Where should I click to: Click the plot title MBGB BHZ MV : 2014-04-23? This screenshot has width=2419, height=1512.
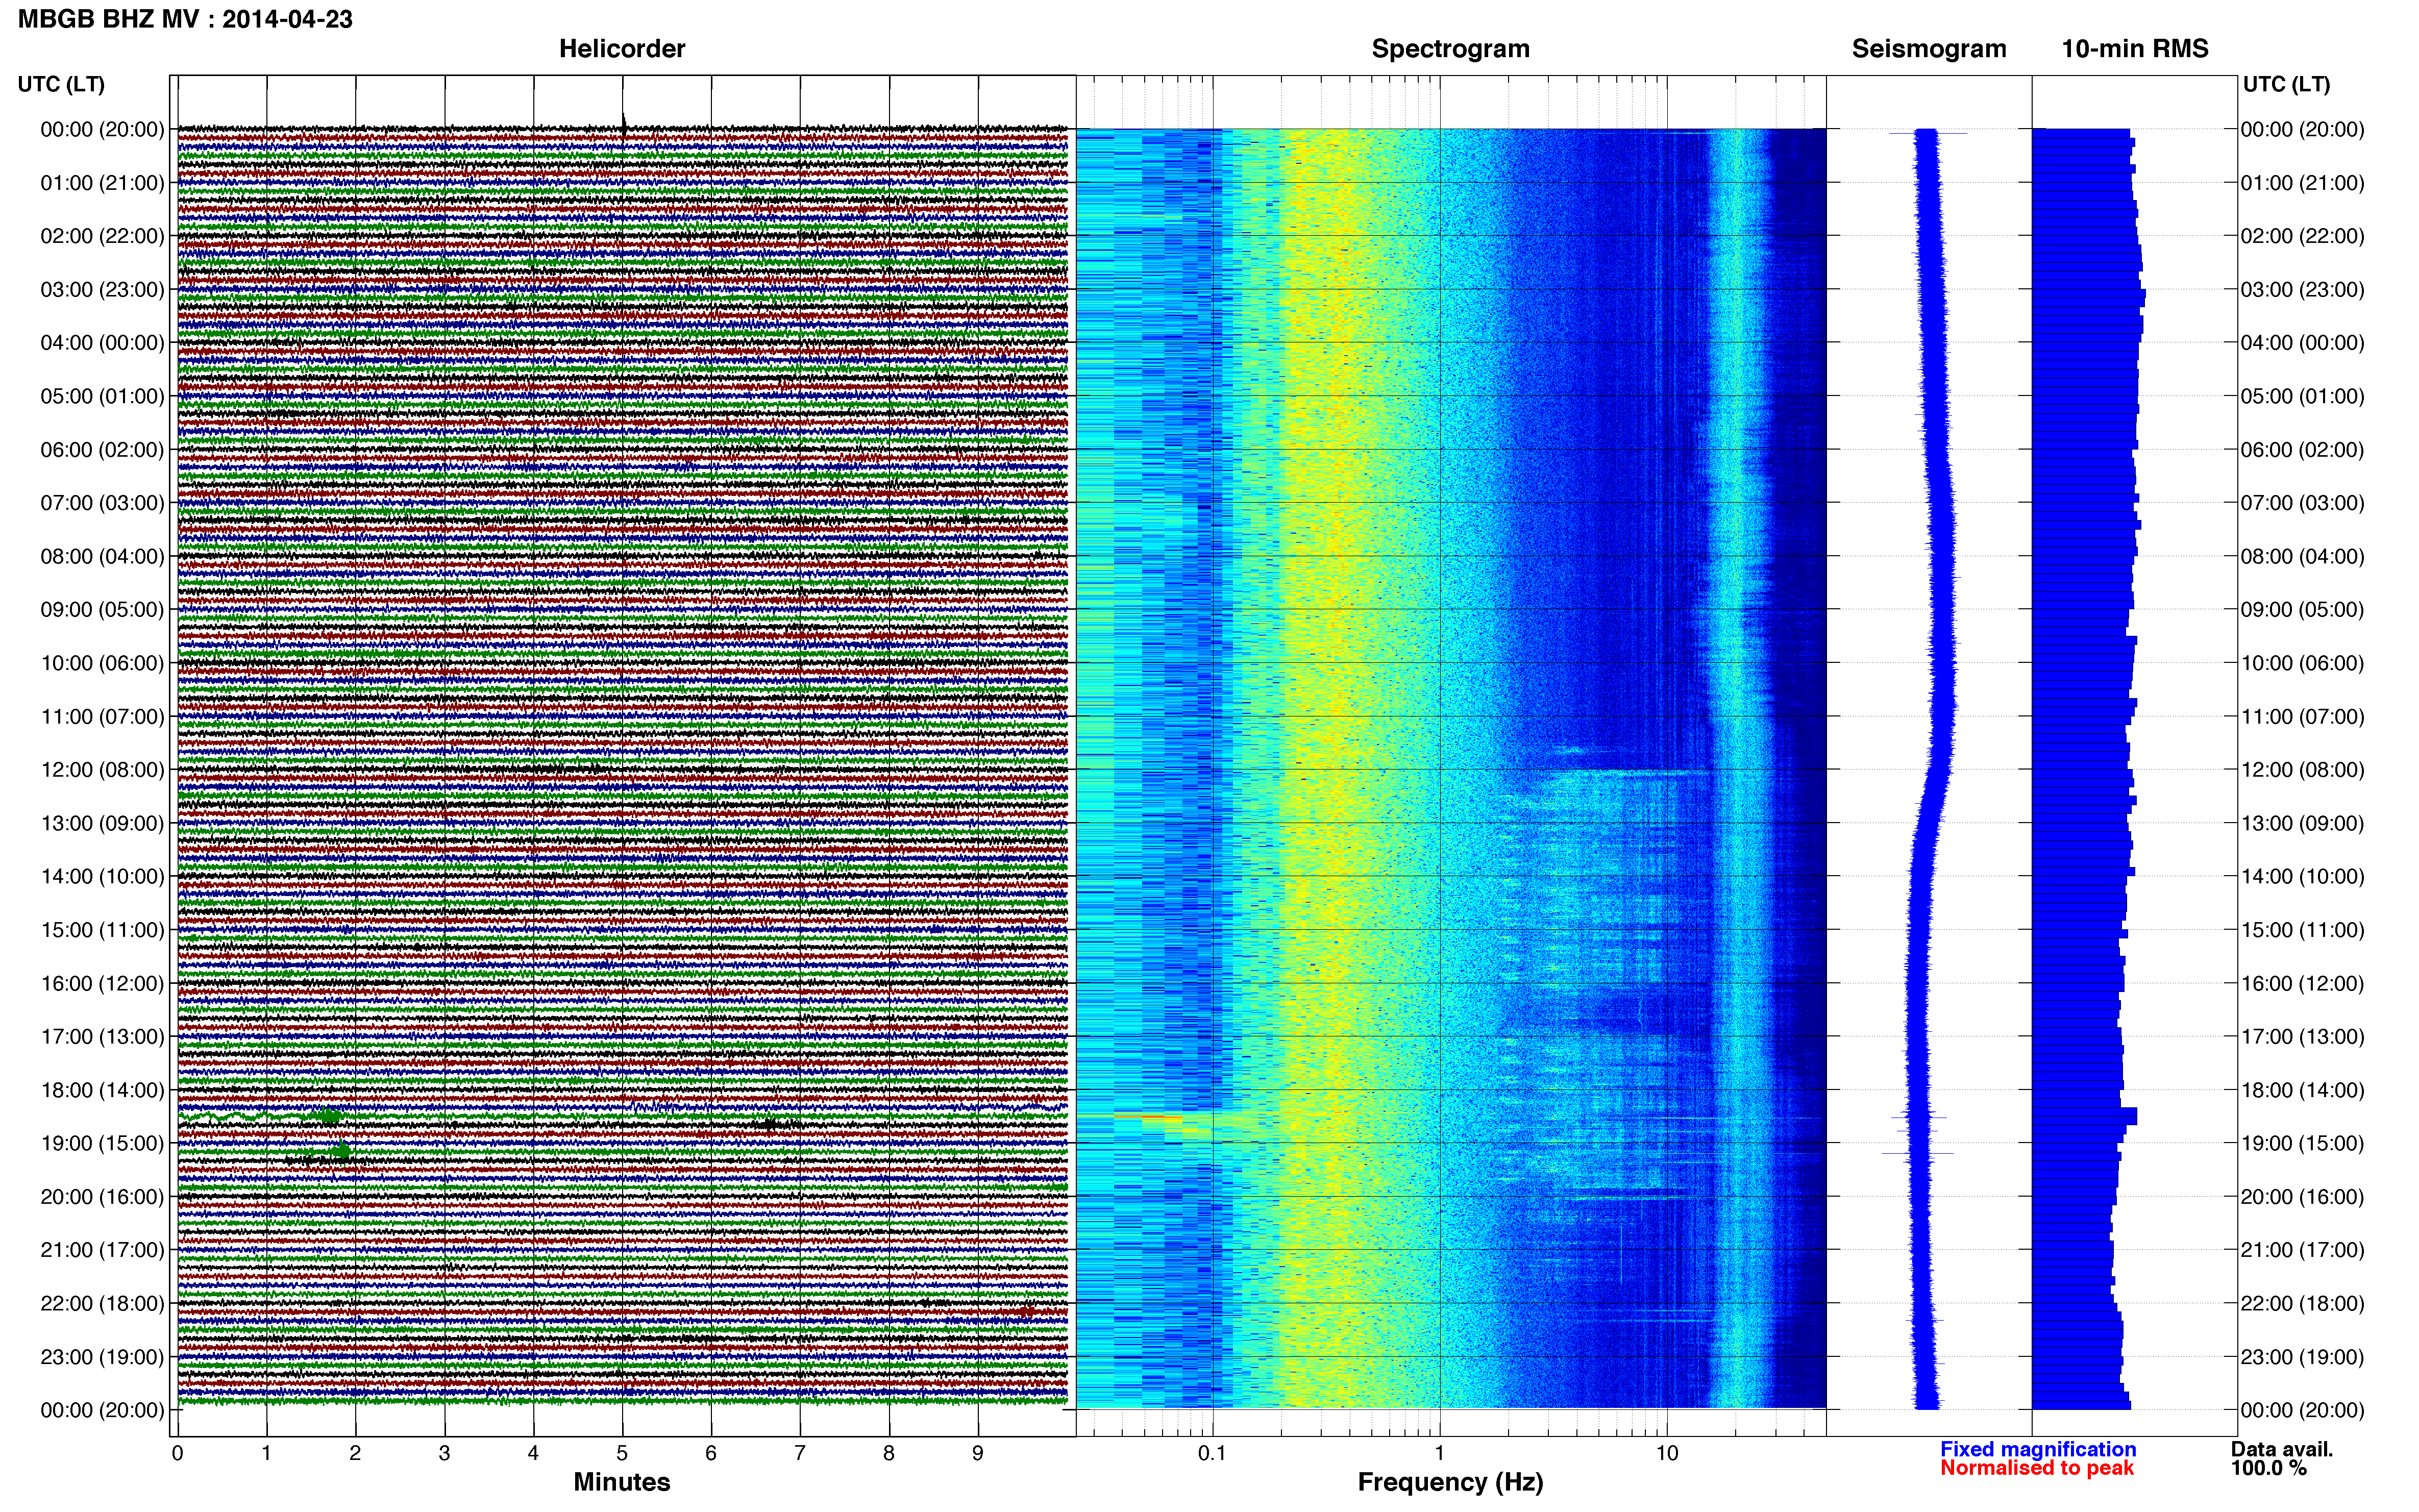(186, 19)
